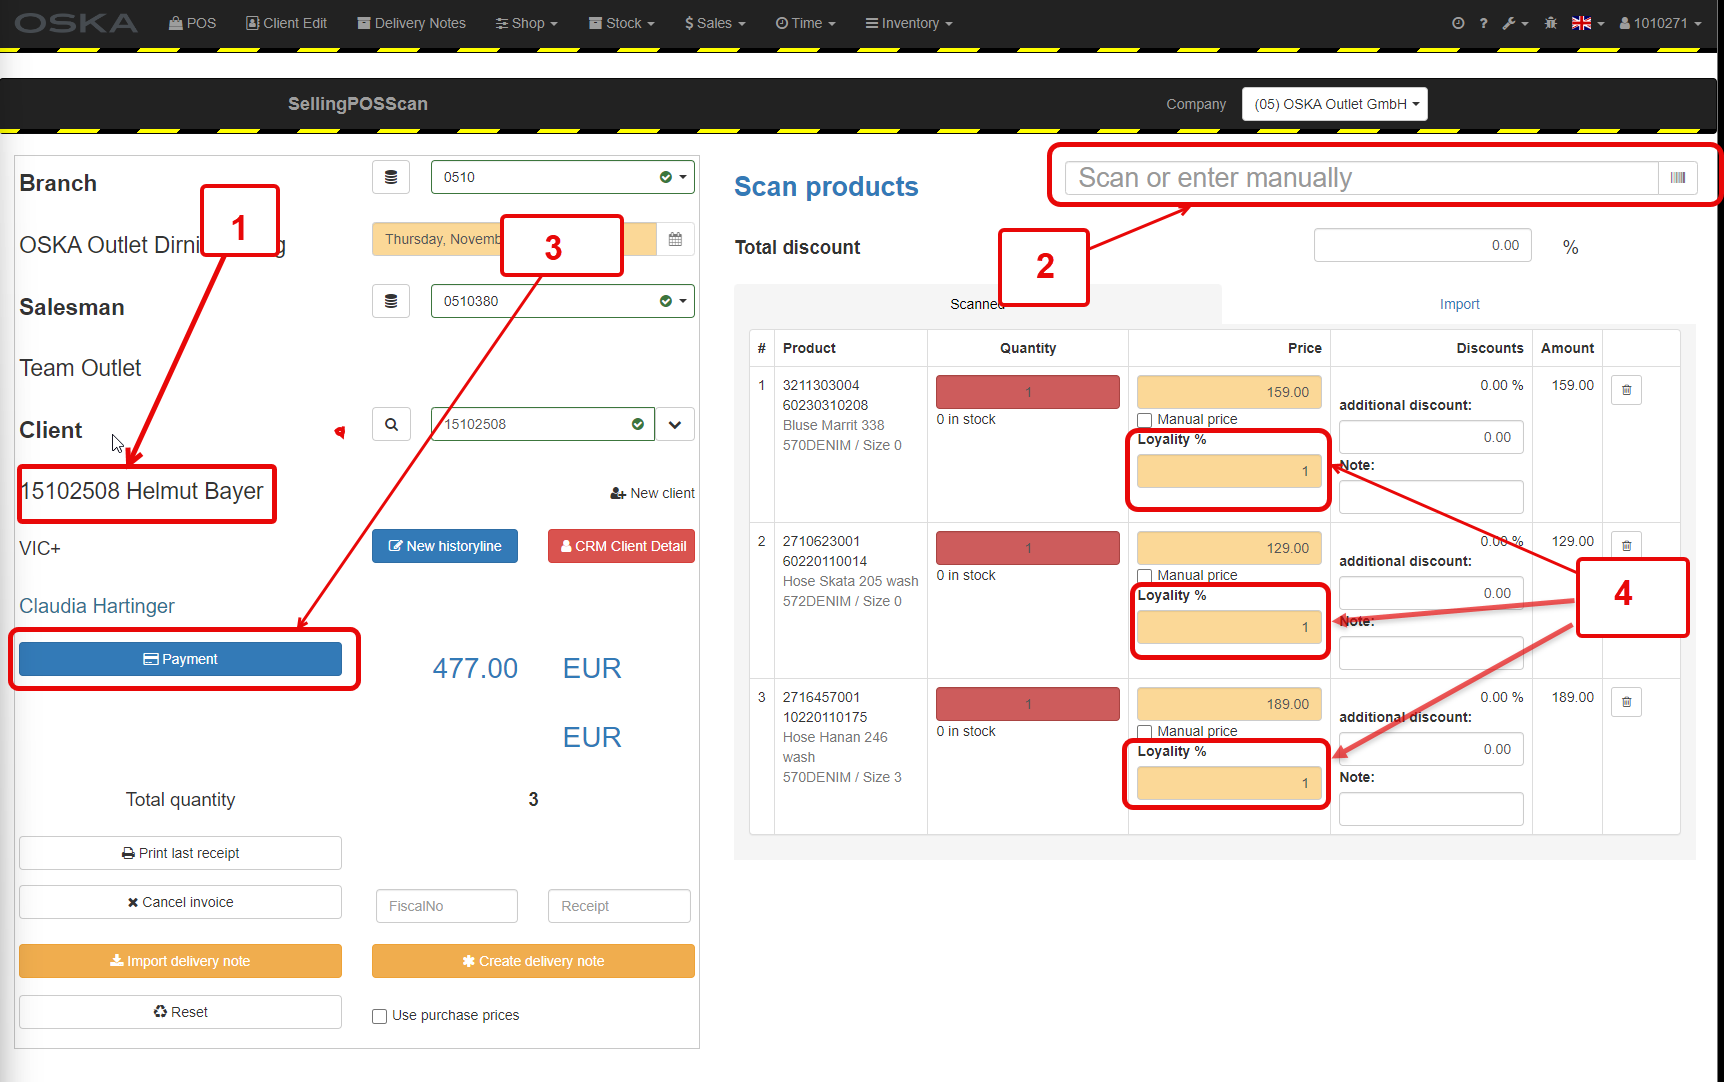Image resolution: width=1724 pixels, height=1082 pixels.
Task: Click the date field showing Thursday
Action: [x=514, y=239]
